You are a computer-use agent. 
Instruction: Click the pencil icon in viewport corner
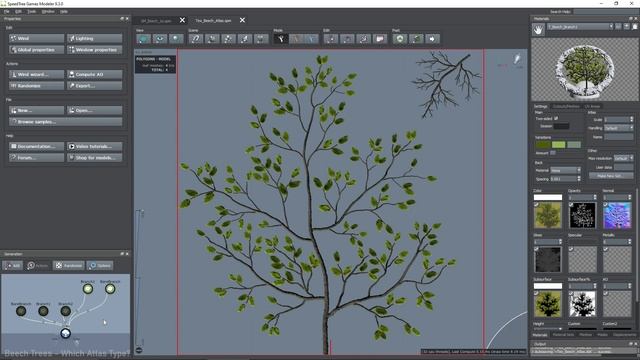[517, 59]
